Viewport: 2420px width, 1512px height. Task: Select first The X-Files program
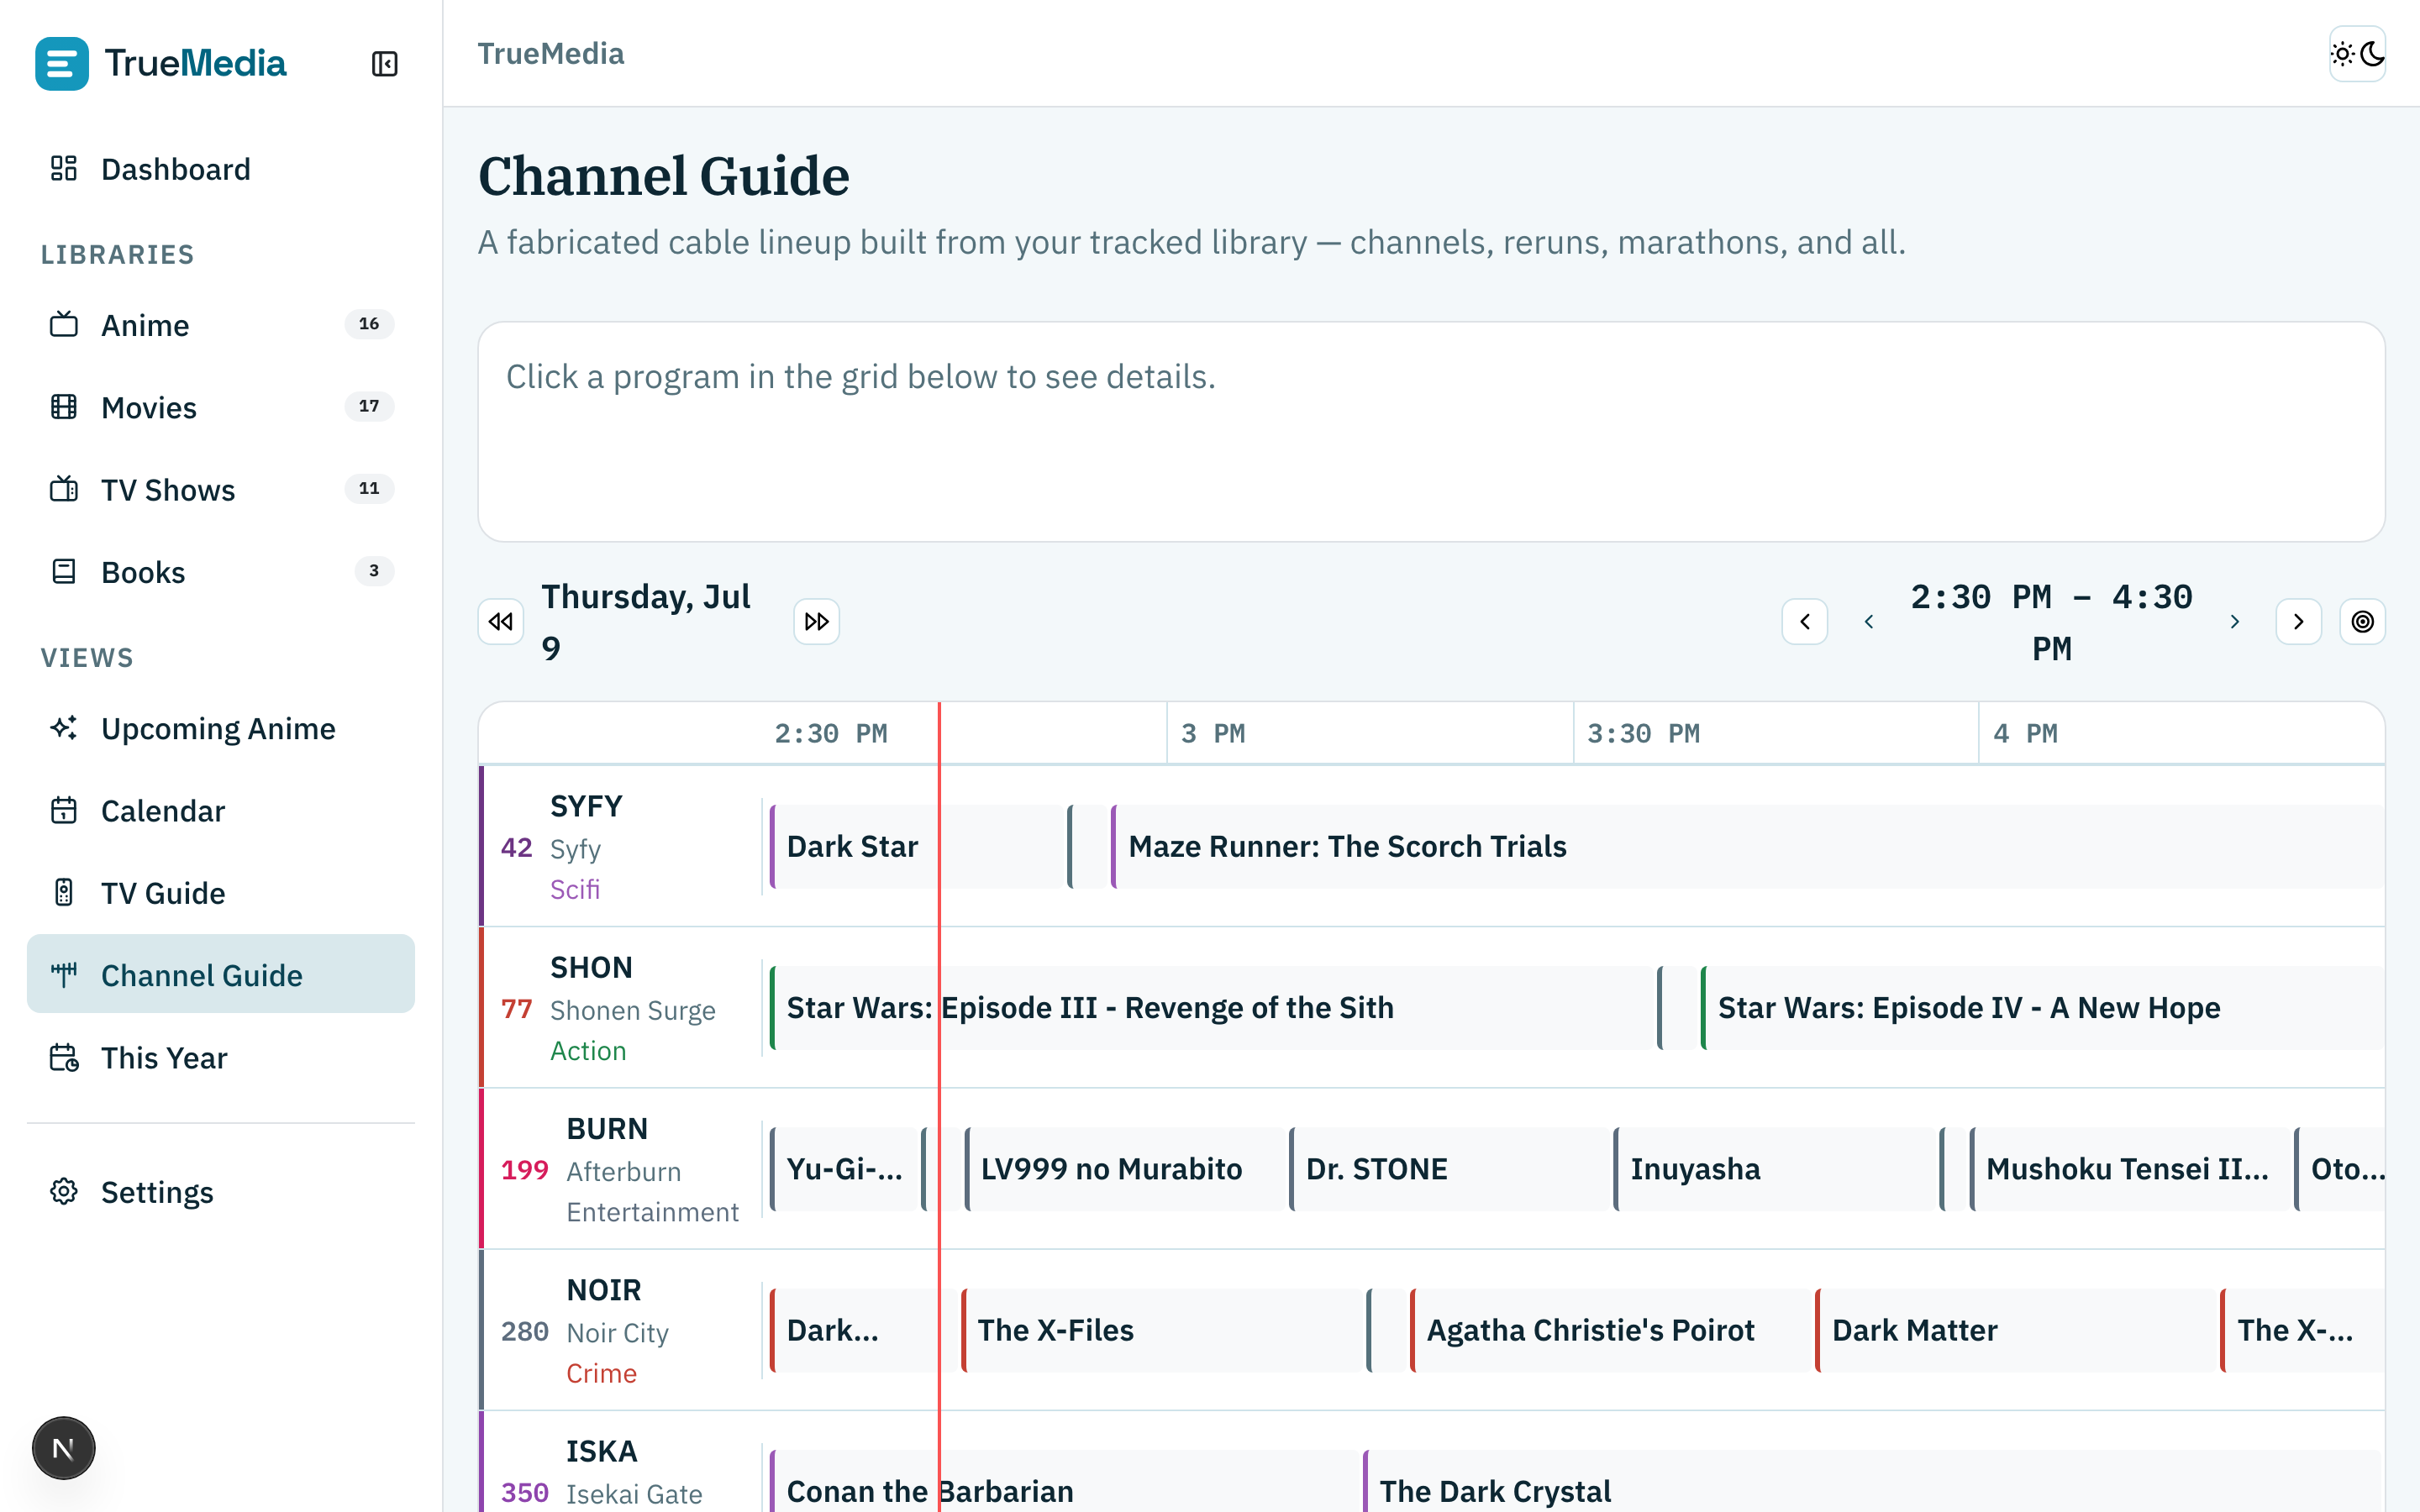[x=1161, y=1330]
